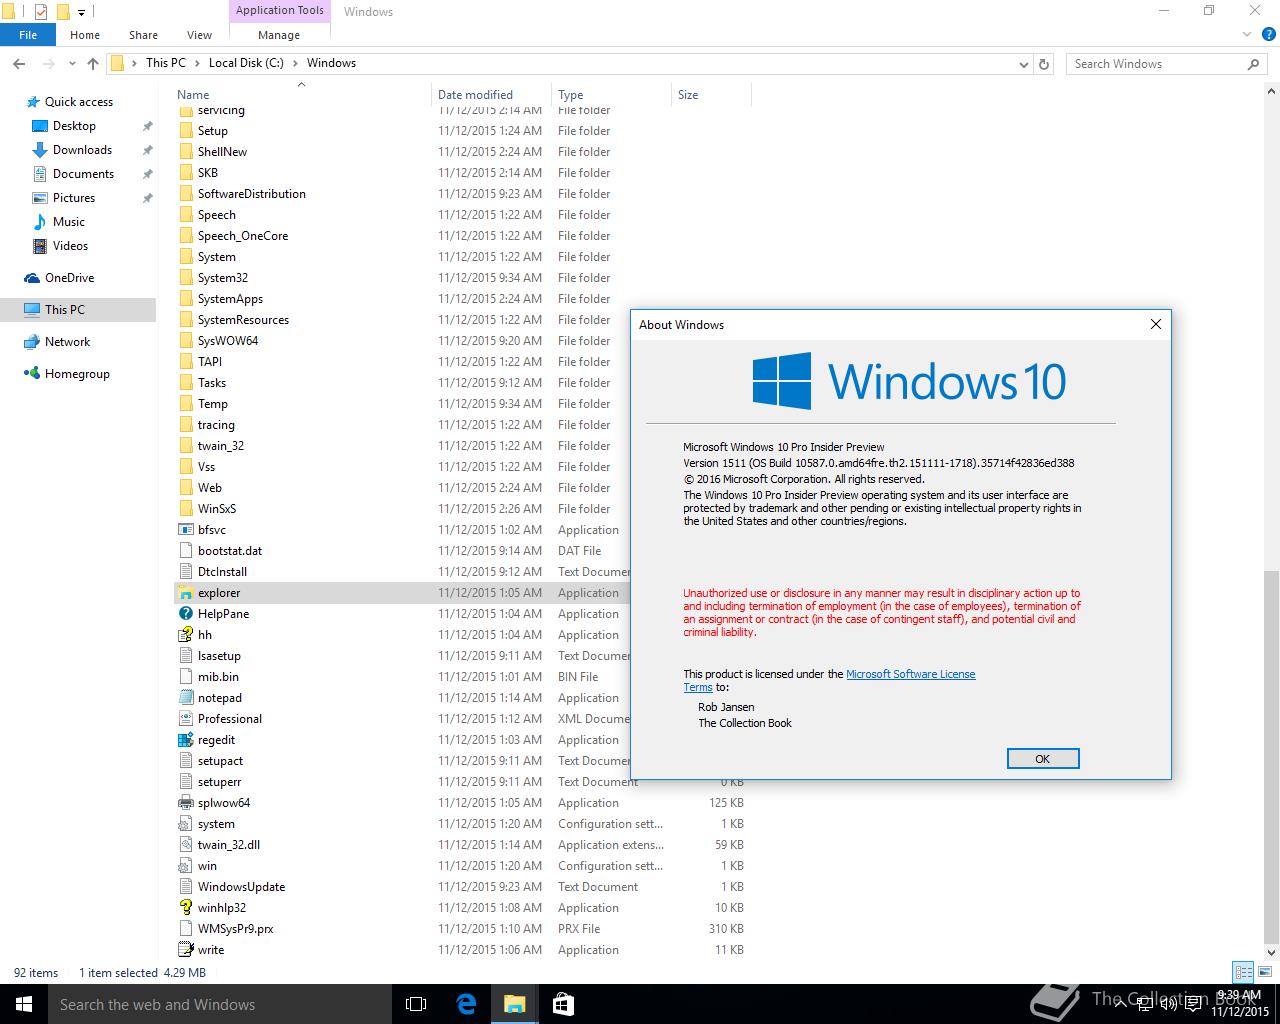1280x1024 pixels.
Task: Click the HelpPane application icon
Action: pos(185,614)
